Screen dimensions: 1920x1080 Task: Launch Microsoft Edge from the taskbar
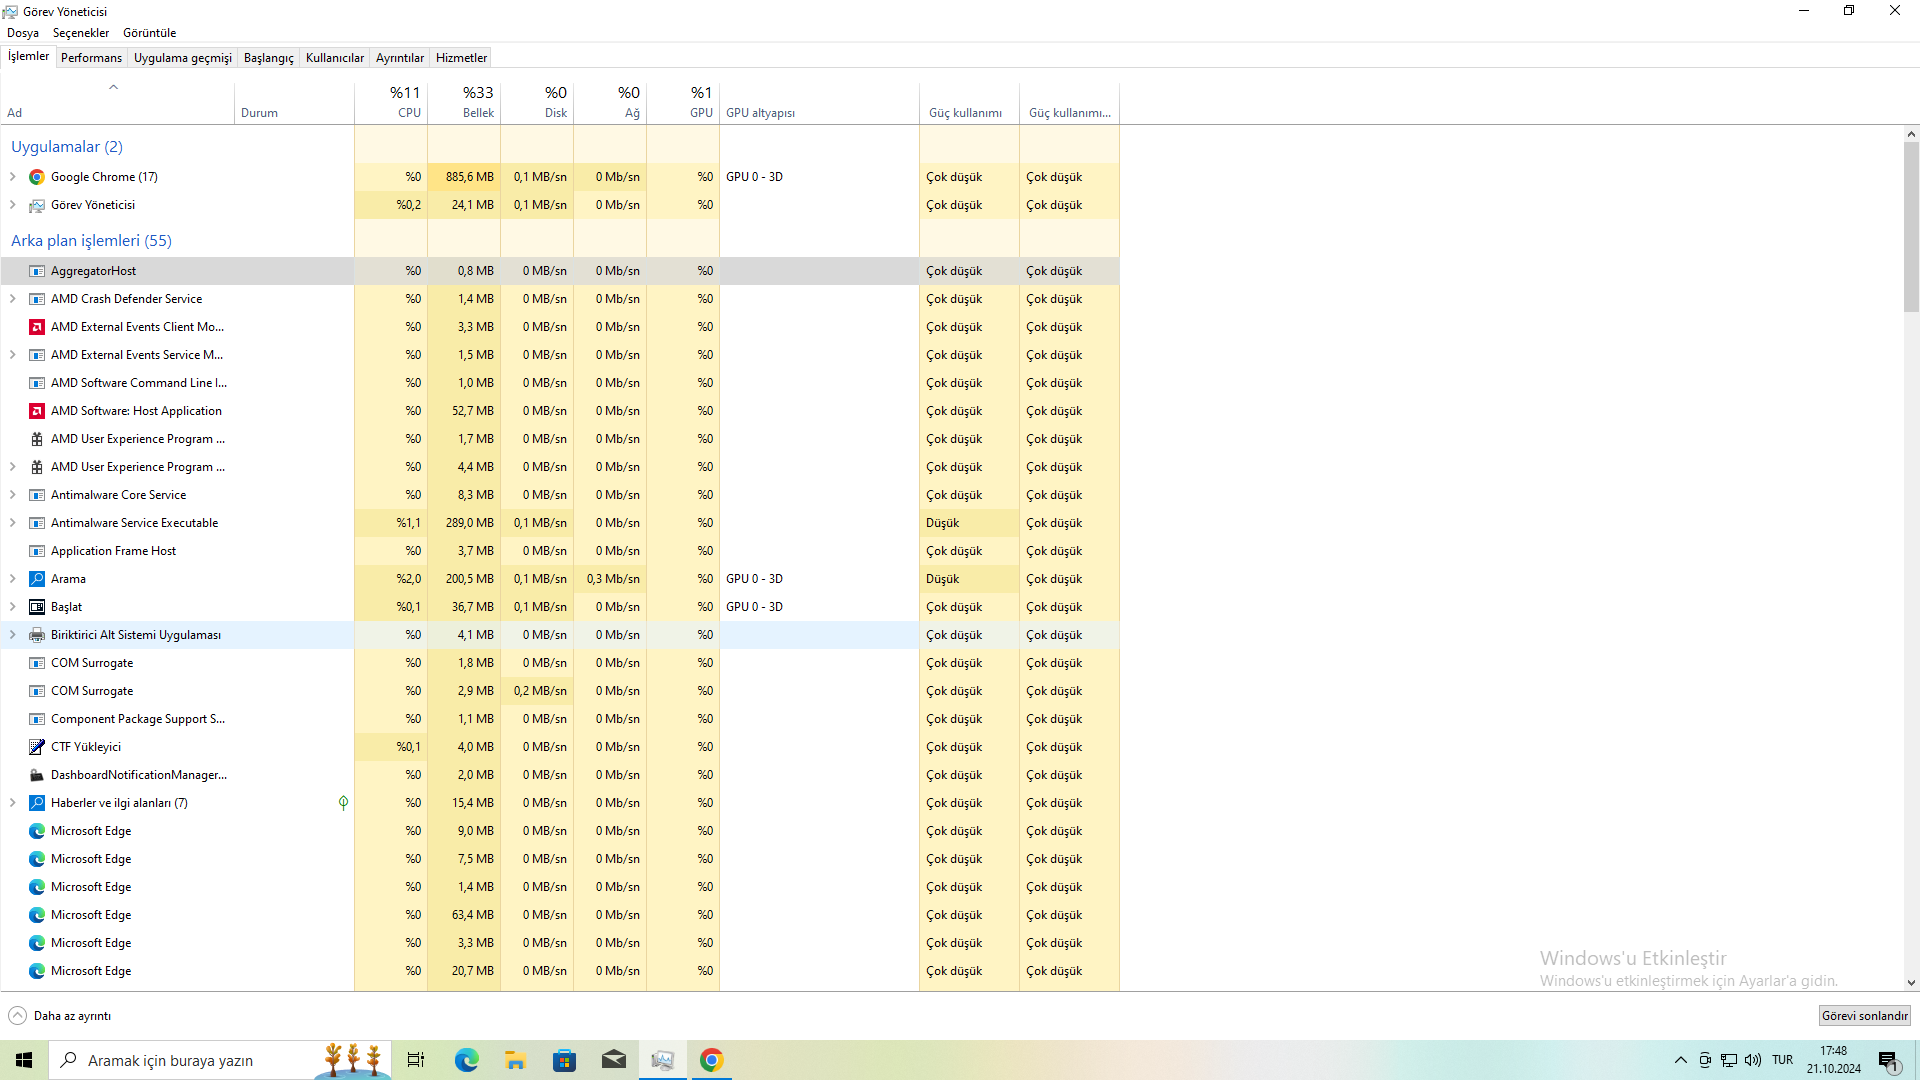[466, 1060]
